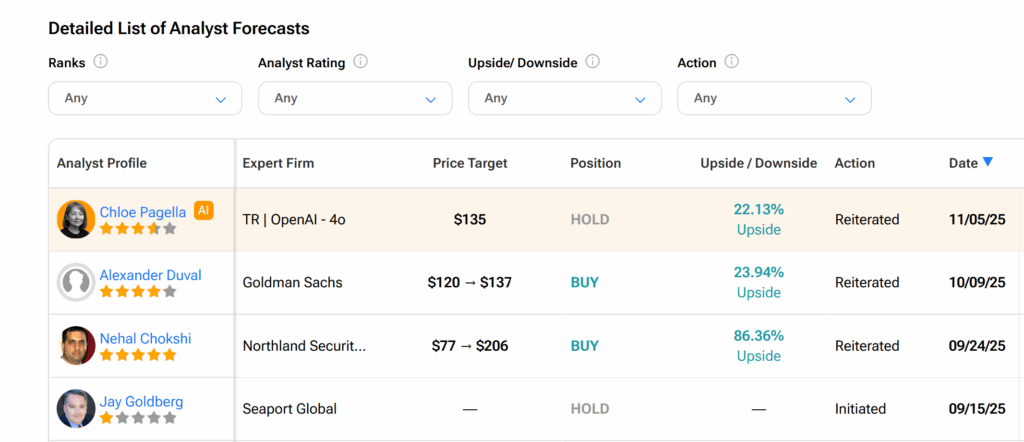Click Chloe Pagella's profile photo
Image resolution: width=1024 pixels, height=442 pixels.
coord(76,220)
